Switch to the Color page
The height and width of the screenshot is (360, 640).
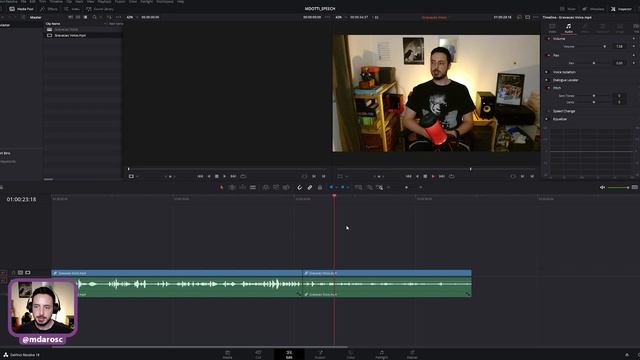[x=351, y=354]
